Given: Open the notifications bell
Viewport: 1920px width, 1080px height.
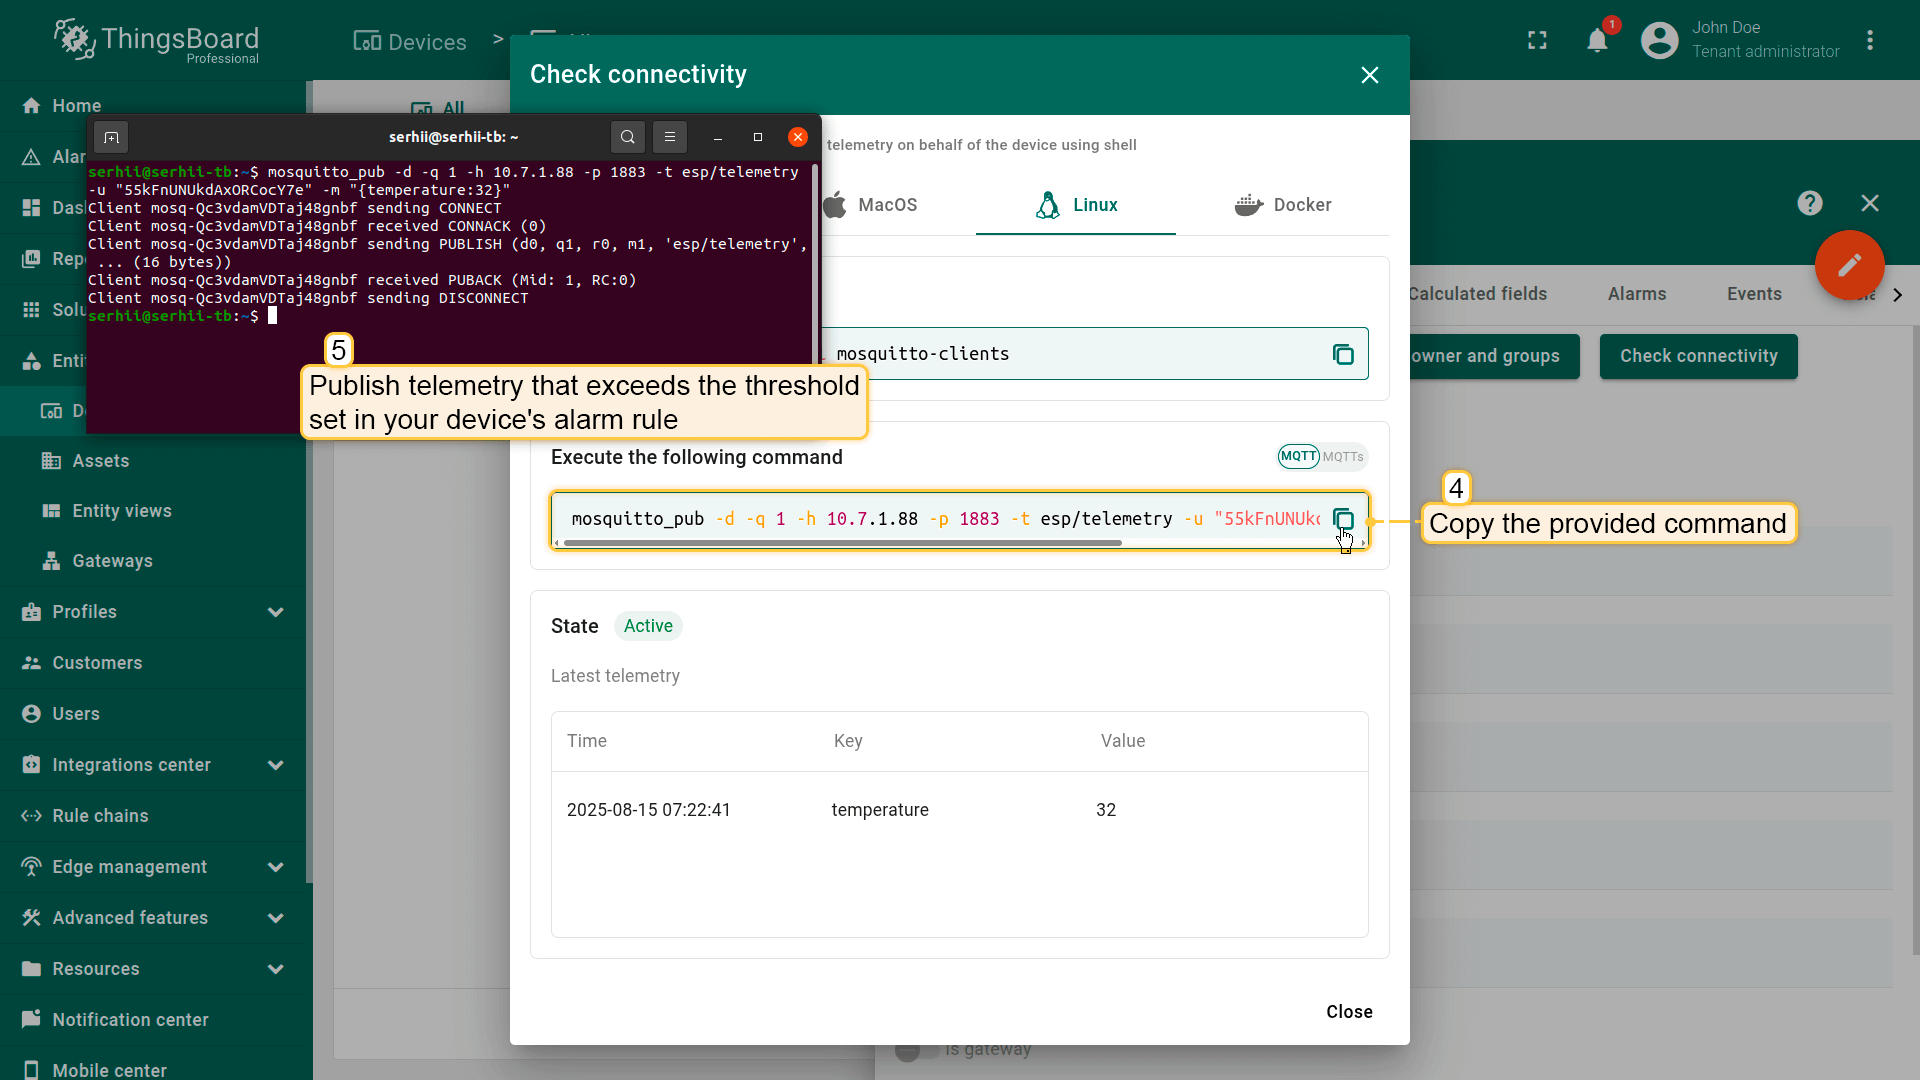Looking at the screenshot, I should [1597, 40].
